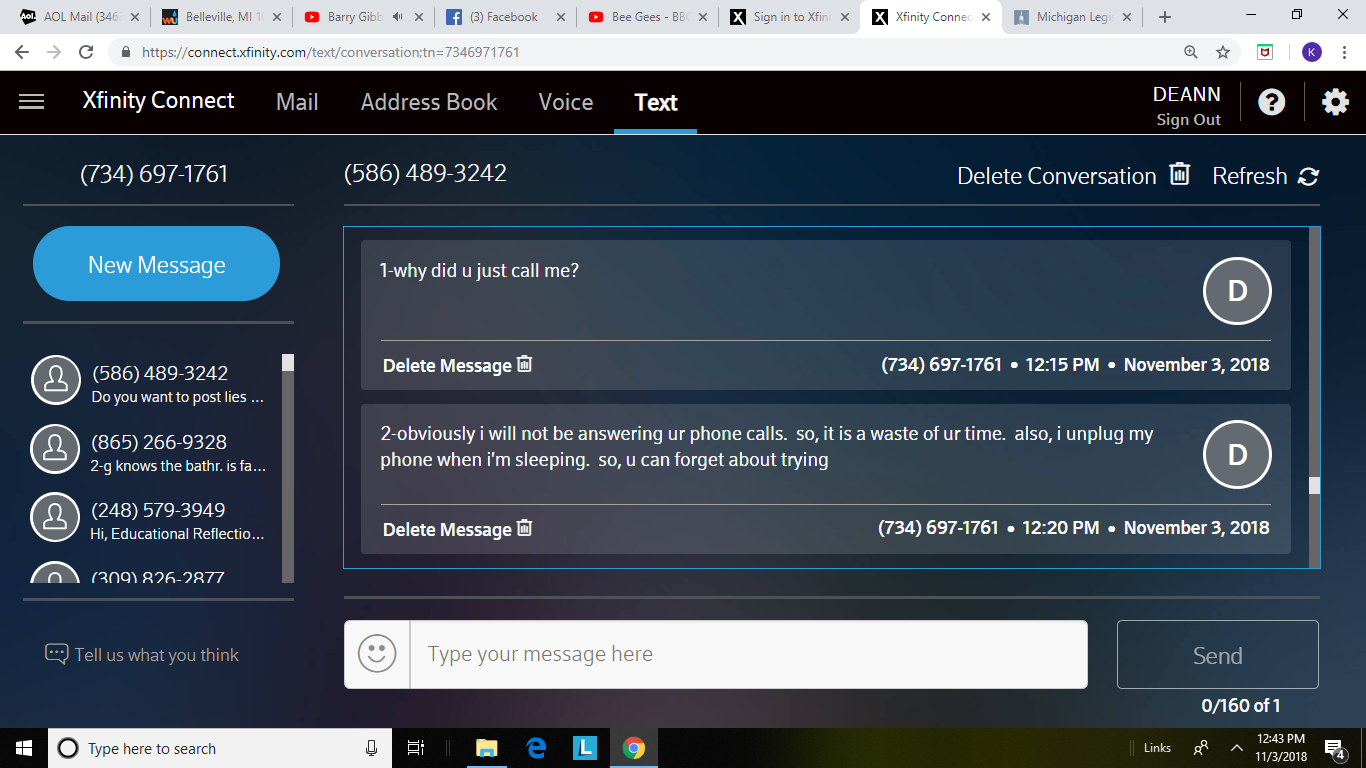Click the D avatar on second message
1366x768 pixels.
(x=1237, y=454)
